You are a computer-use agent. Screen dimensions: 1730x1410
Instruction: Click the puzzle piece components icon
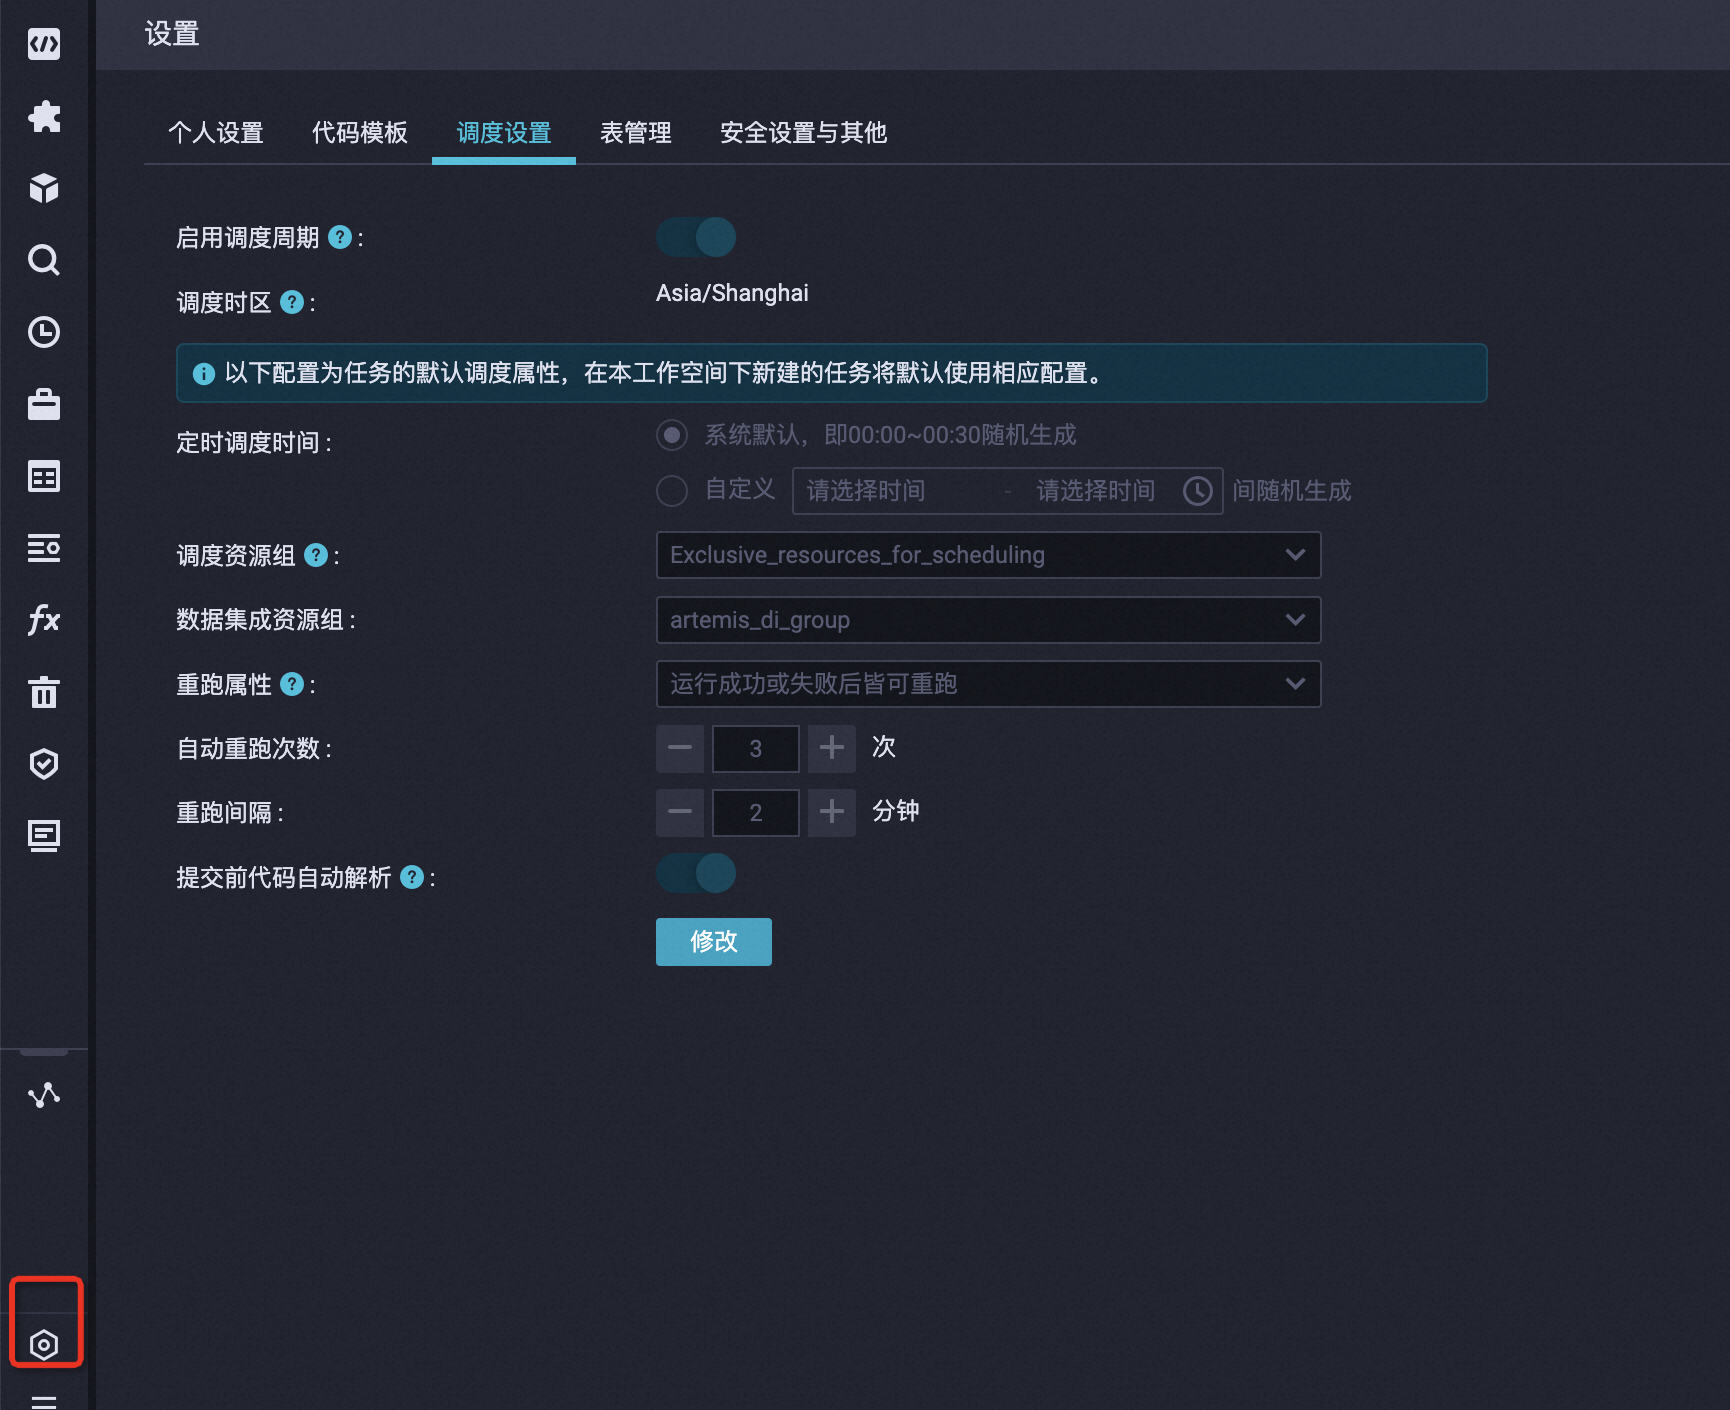coord(44,116)
